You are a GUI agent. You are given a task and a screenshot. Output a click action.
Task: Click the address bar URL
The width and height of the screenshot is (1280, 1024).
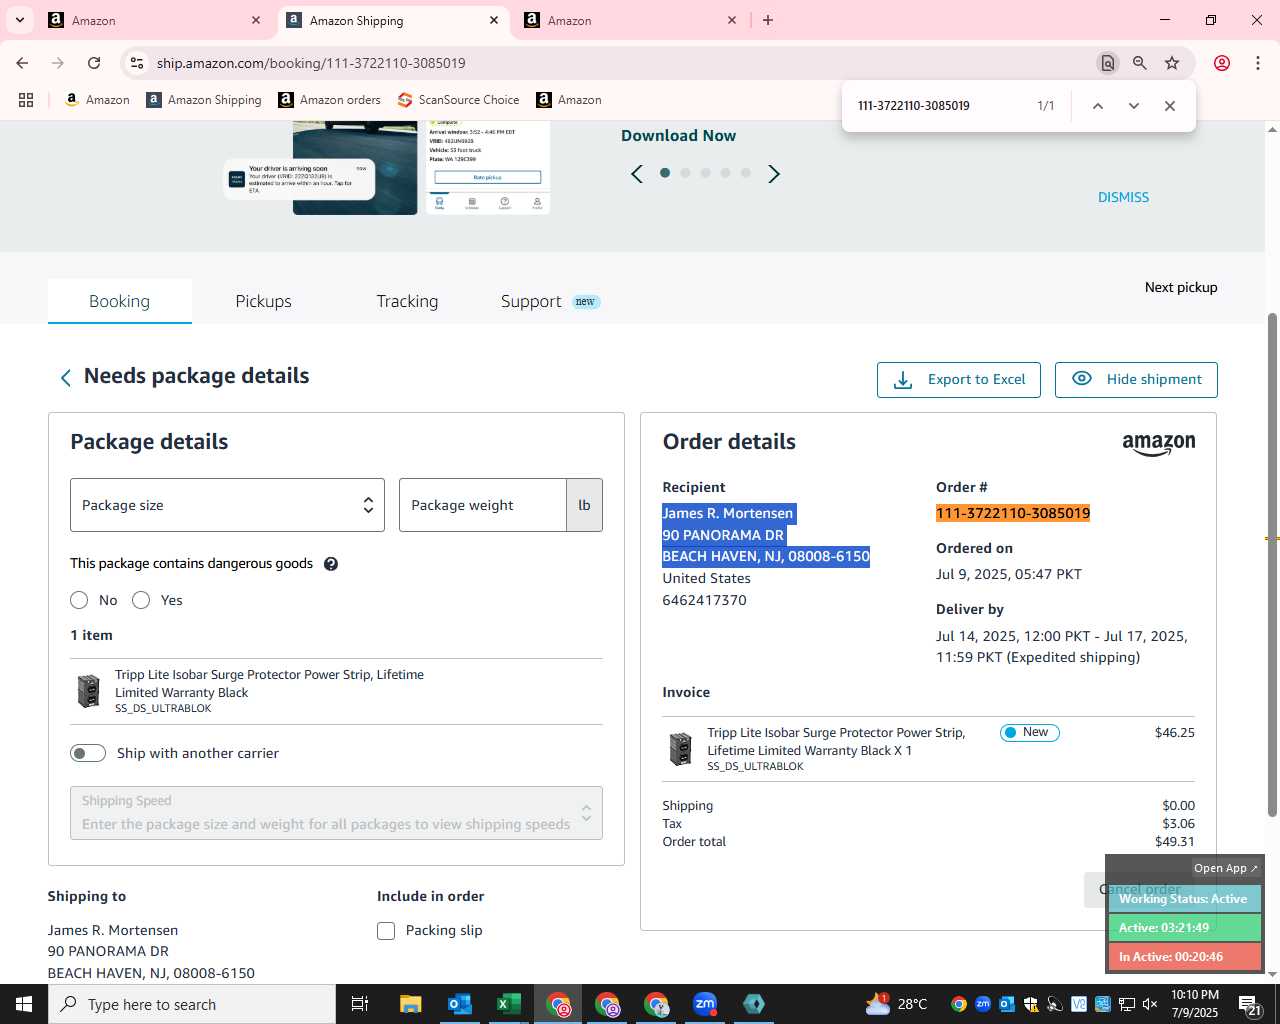(311, 63)
